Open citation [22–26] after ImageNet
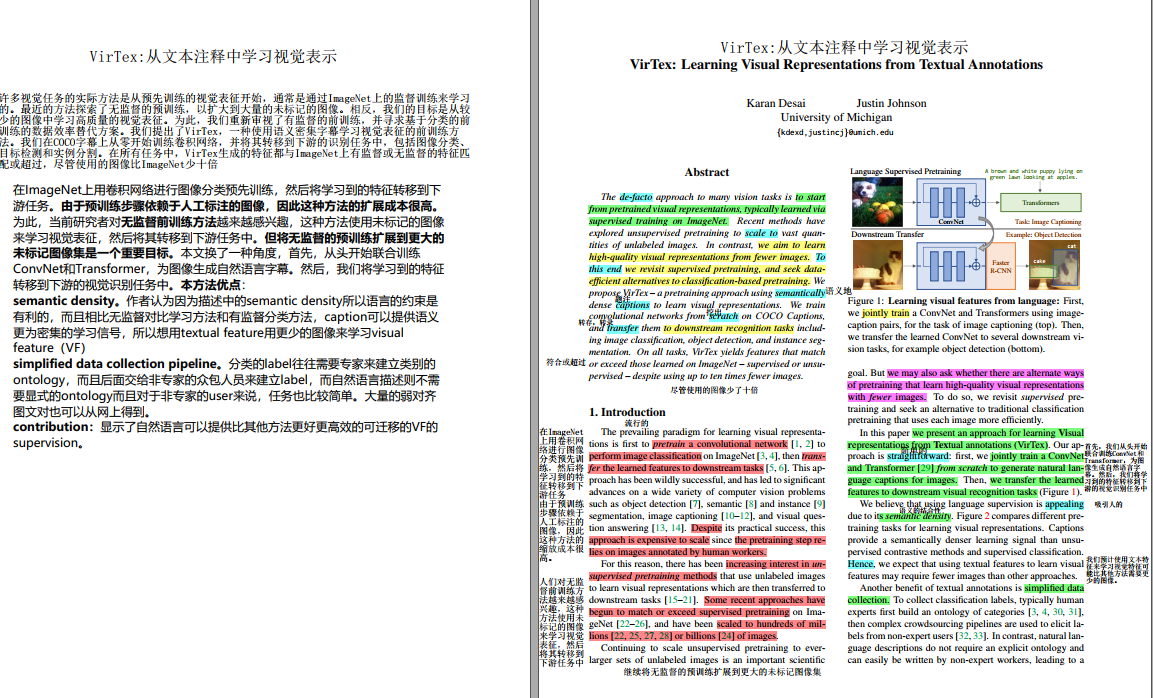The height and width of the screenshot is (698, 1153). [x=632, y=624]
